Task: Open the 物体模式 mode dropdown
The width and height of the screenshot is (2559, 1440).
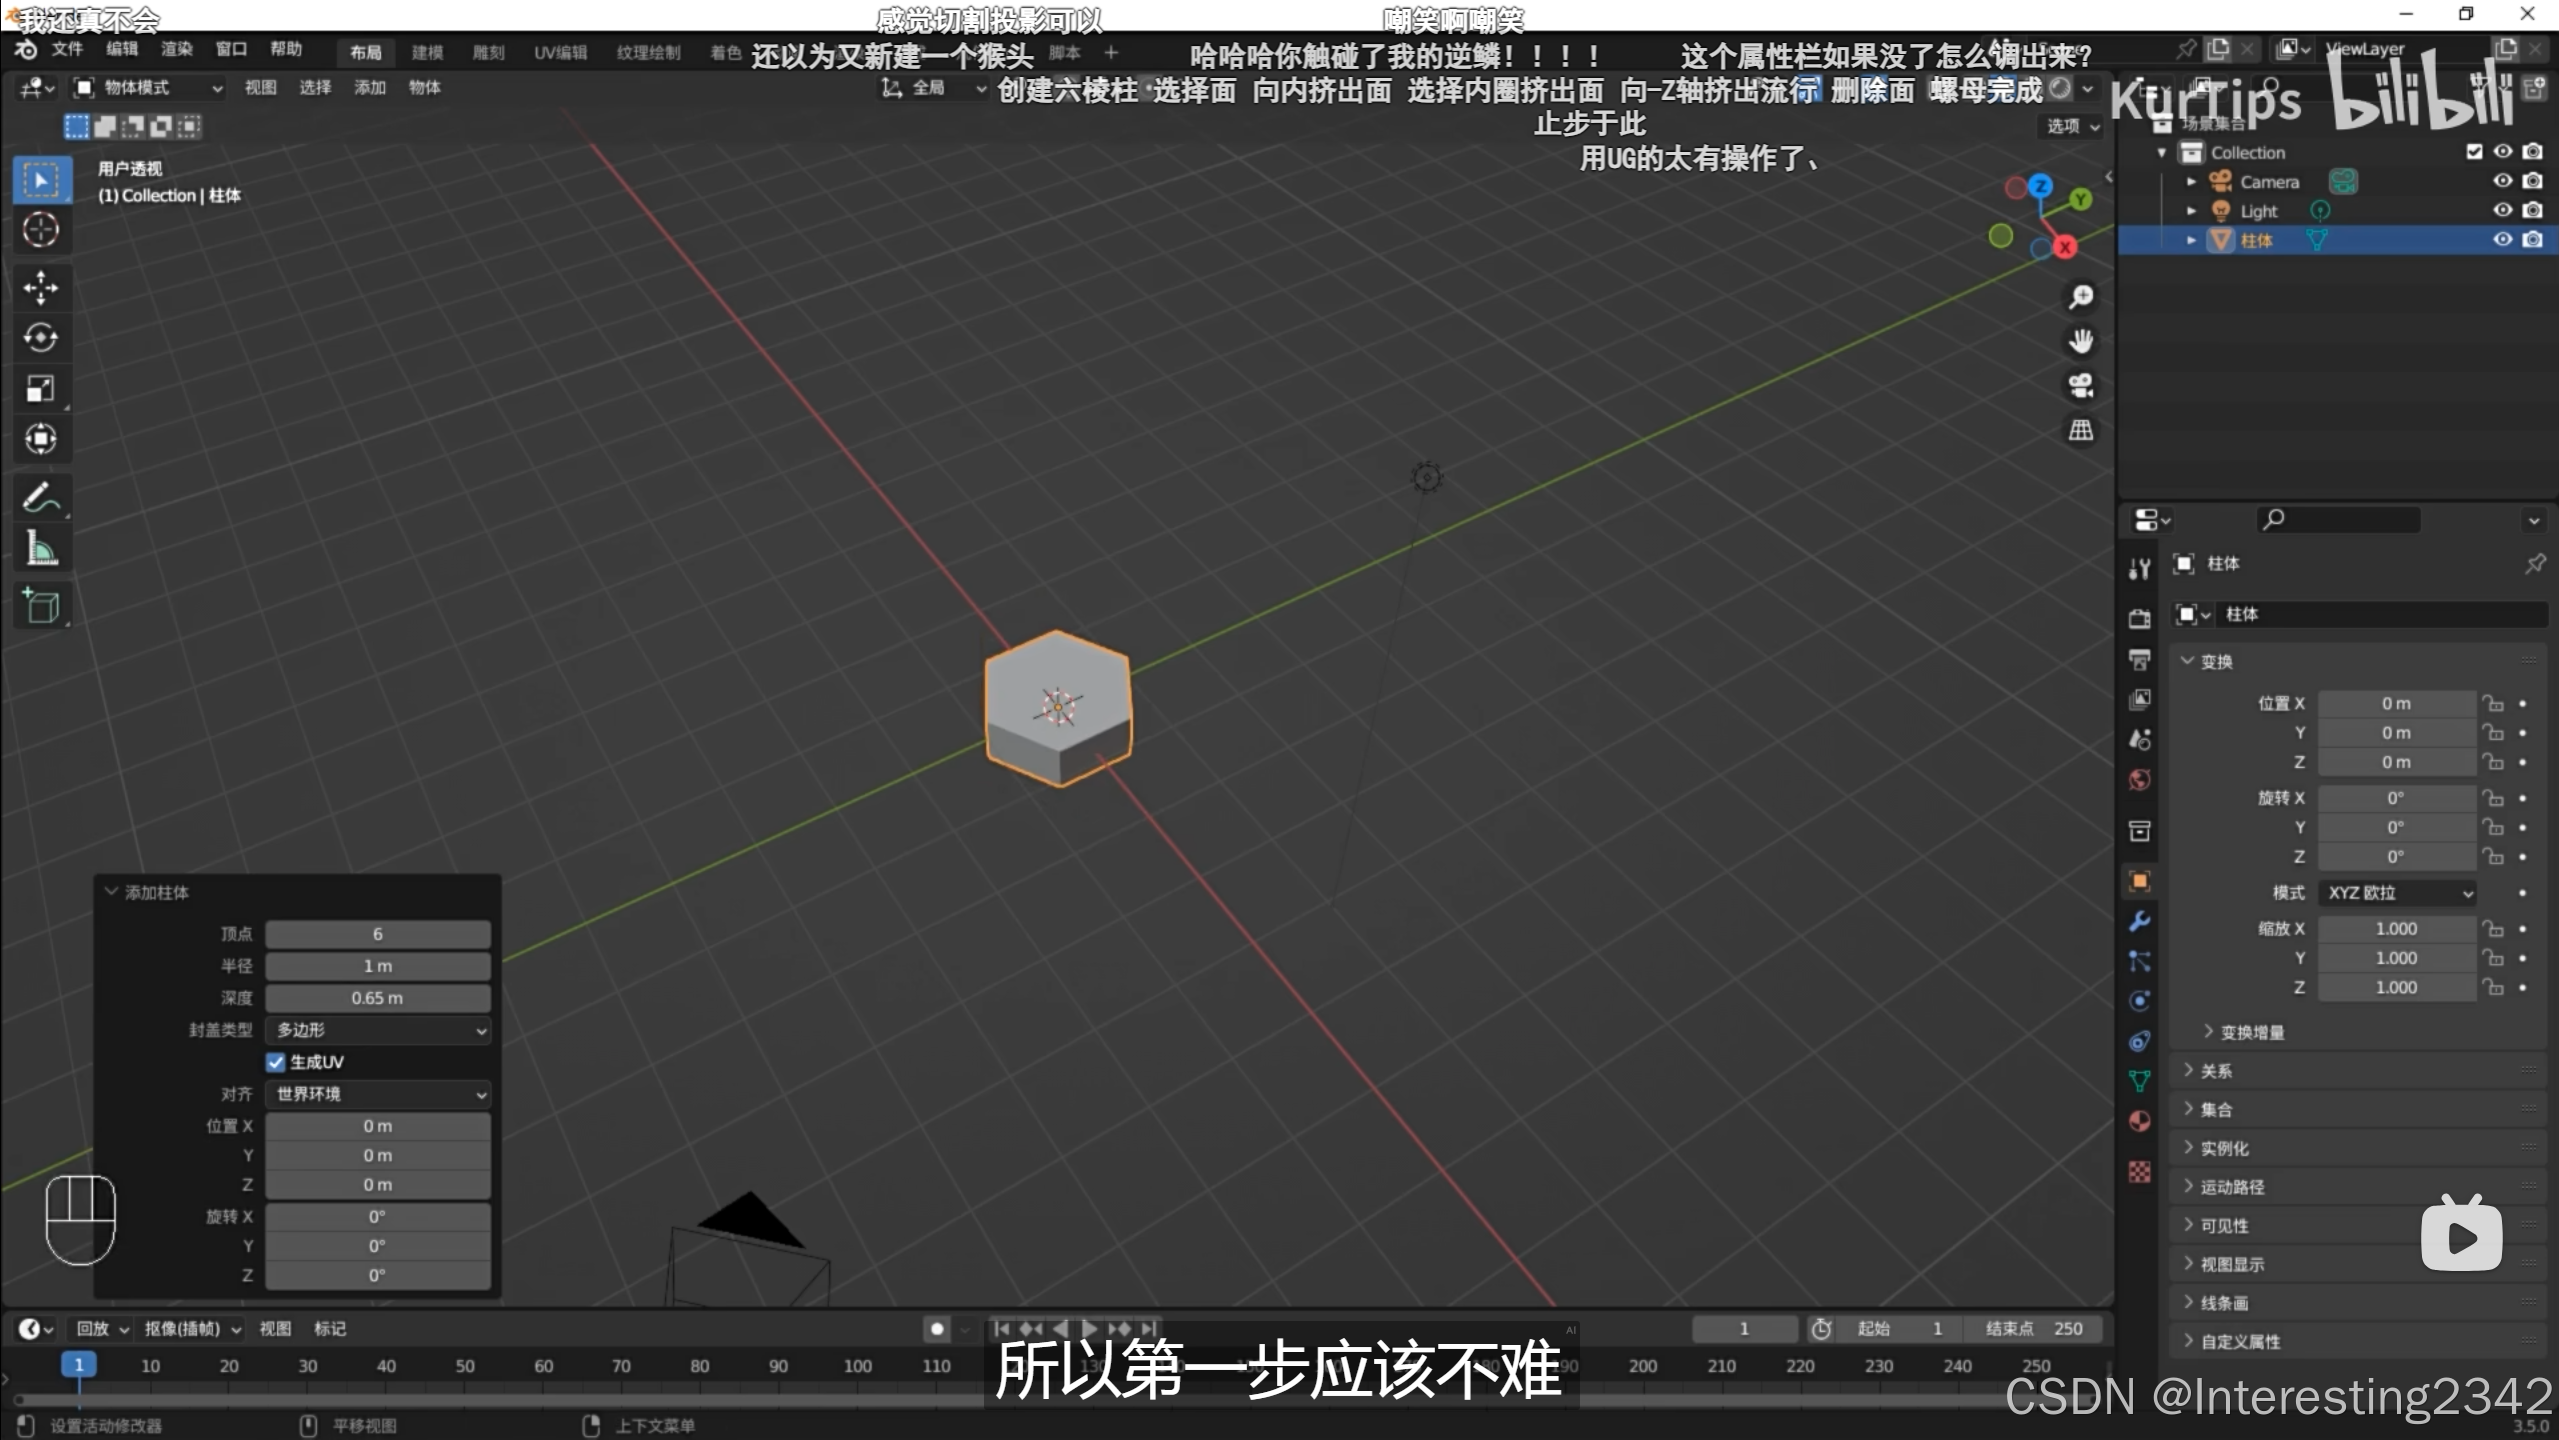Action: click(x=150, y=88)
